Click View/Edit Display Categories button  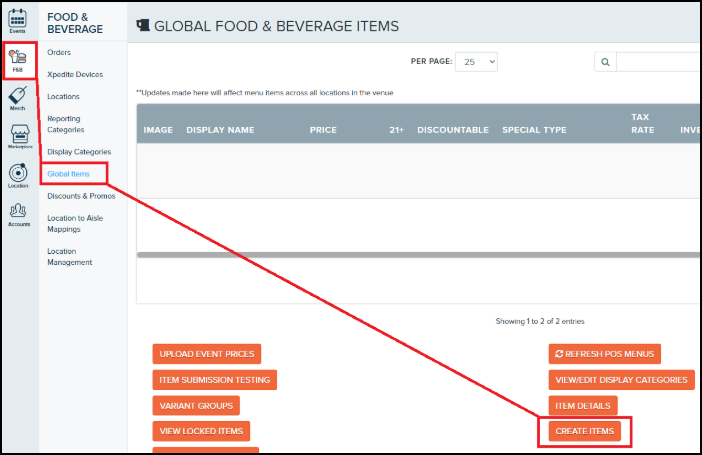(x=621, y=380)
